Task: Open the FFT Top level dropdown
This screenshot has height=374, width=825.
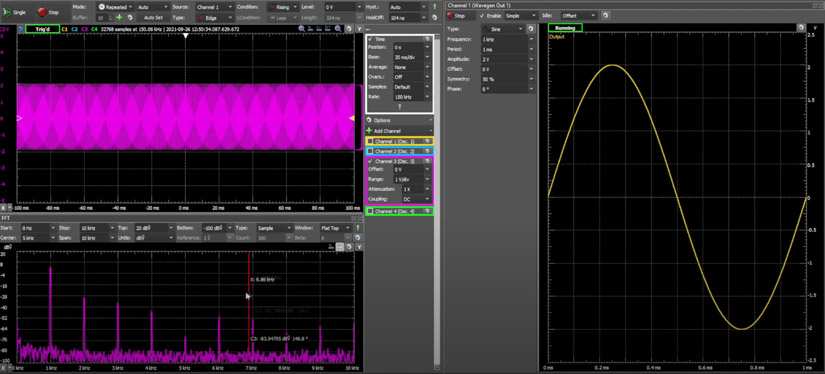Action: click(x=154, y=228)
